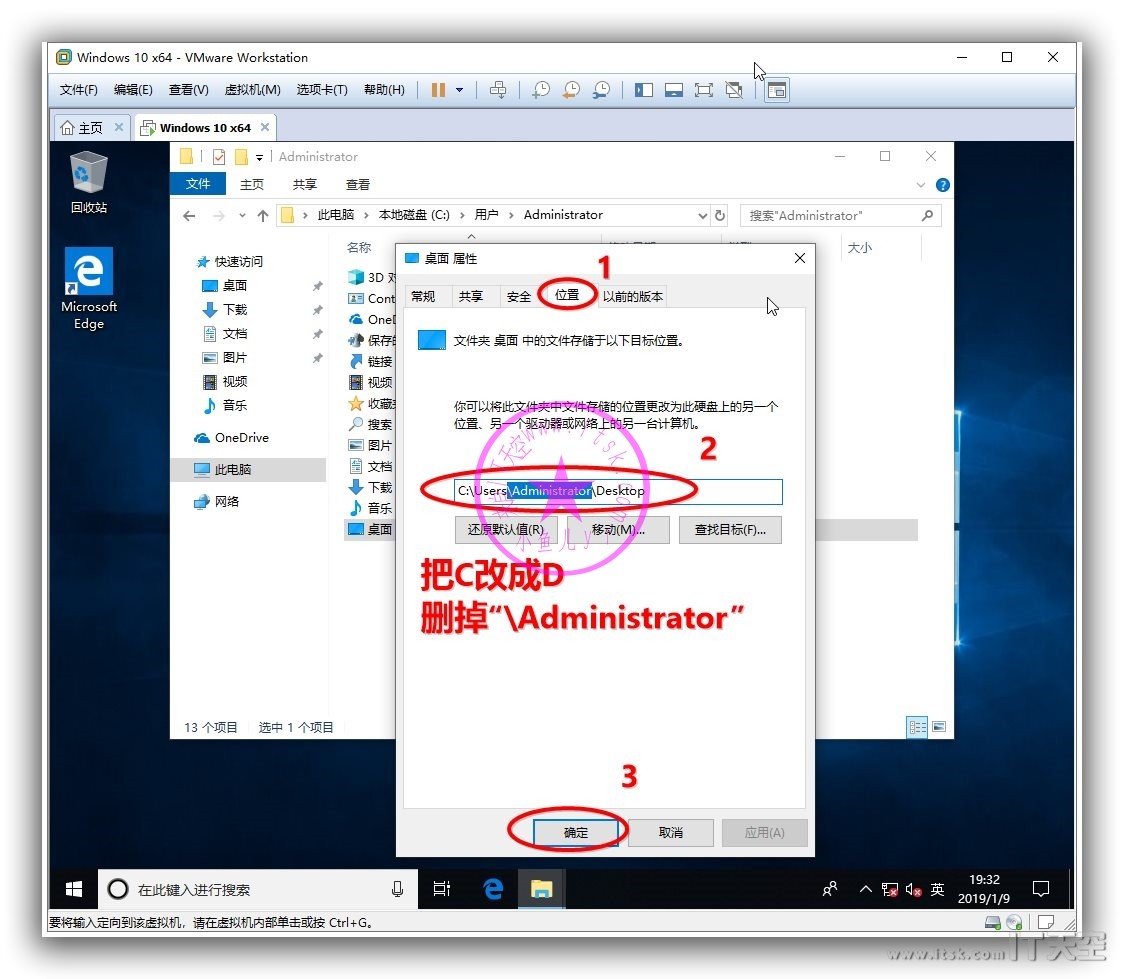
Task: Click the VMware pause virtual machine button
Action: coord(438,90)
